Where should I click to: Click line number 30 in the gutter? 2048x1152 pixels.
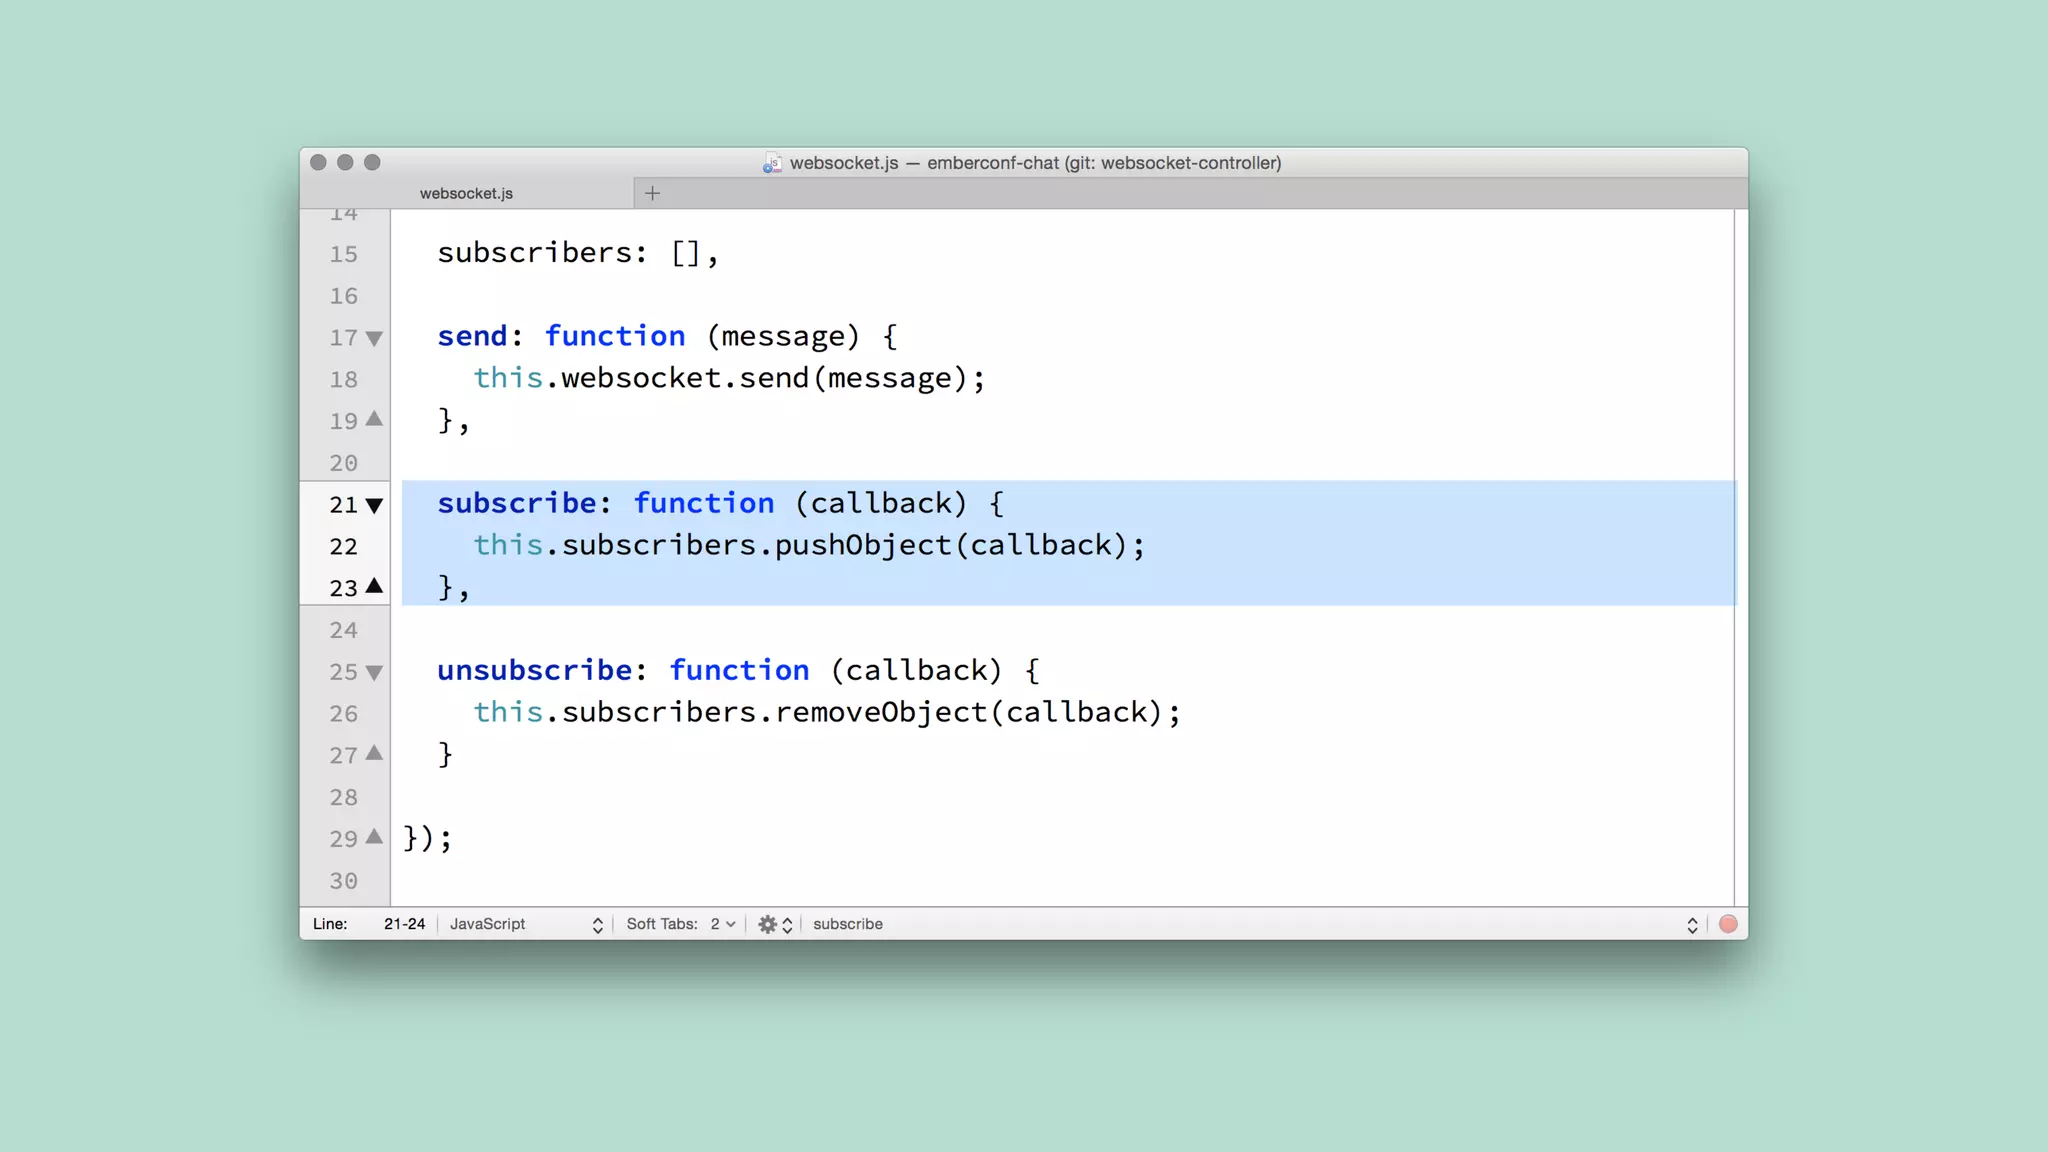point(343,881)
